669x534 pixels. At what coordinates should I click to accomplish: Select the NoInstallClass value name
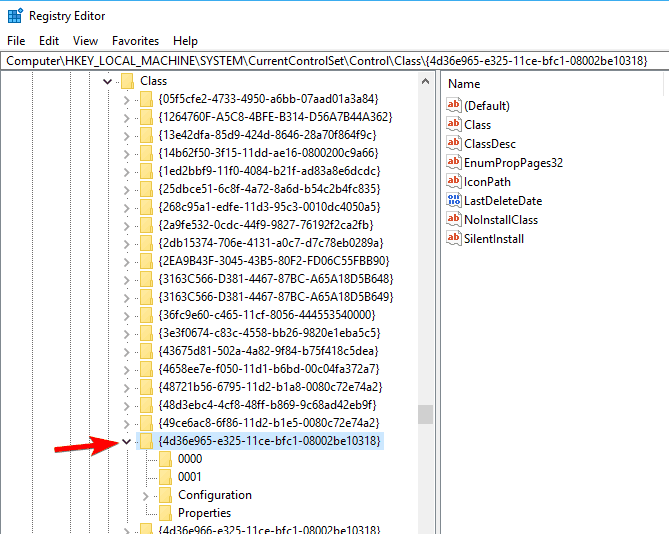pos(501,220)
